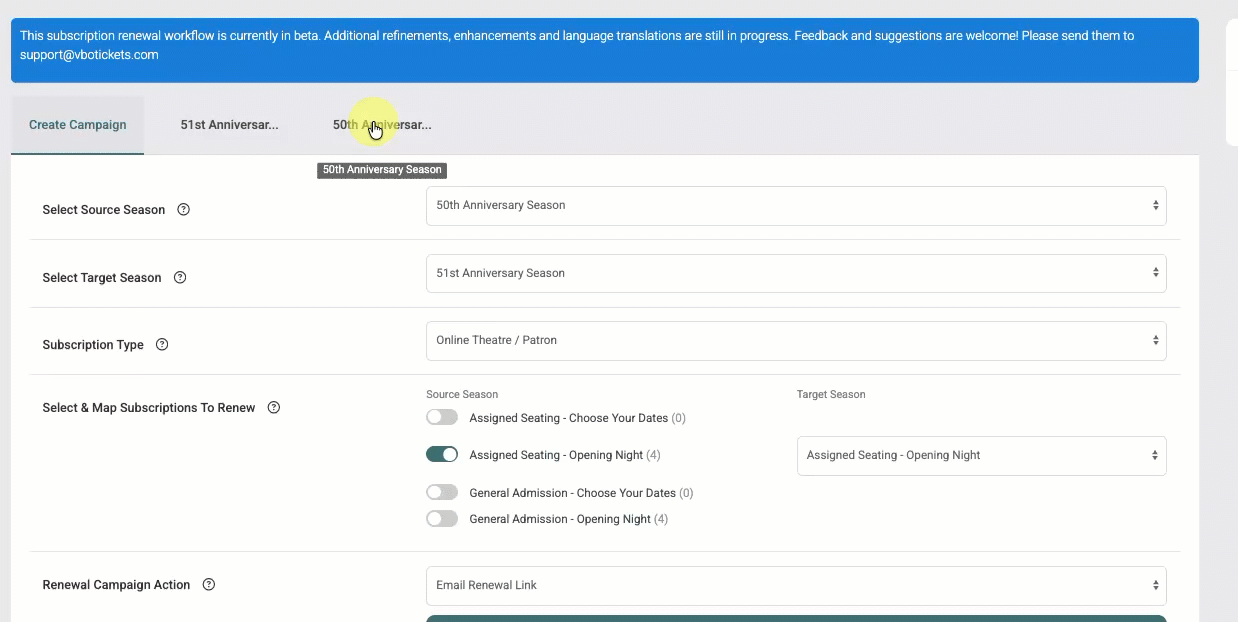Click the blue beta notice banner
The width and height of the screenshot is (1238, 622).
coord(605,50)
